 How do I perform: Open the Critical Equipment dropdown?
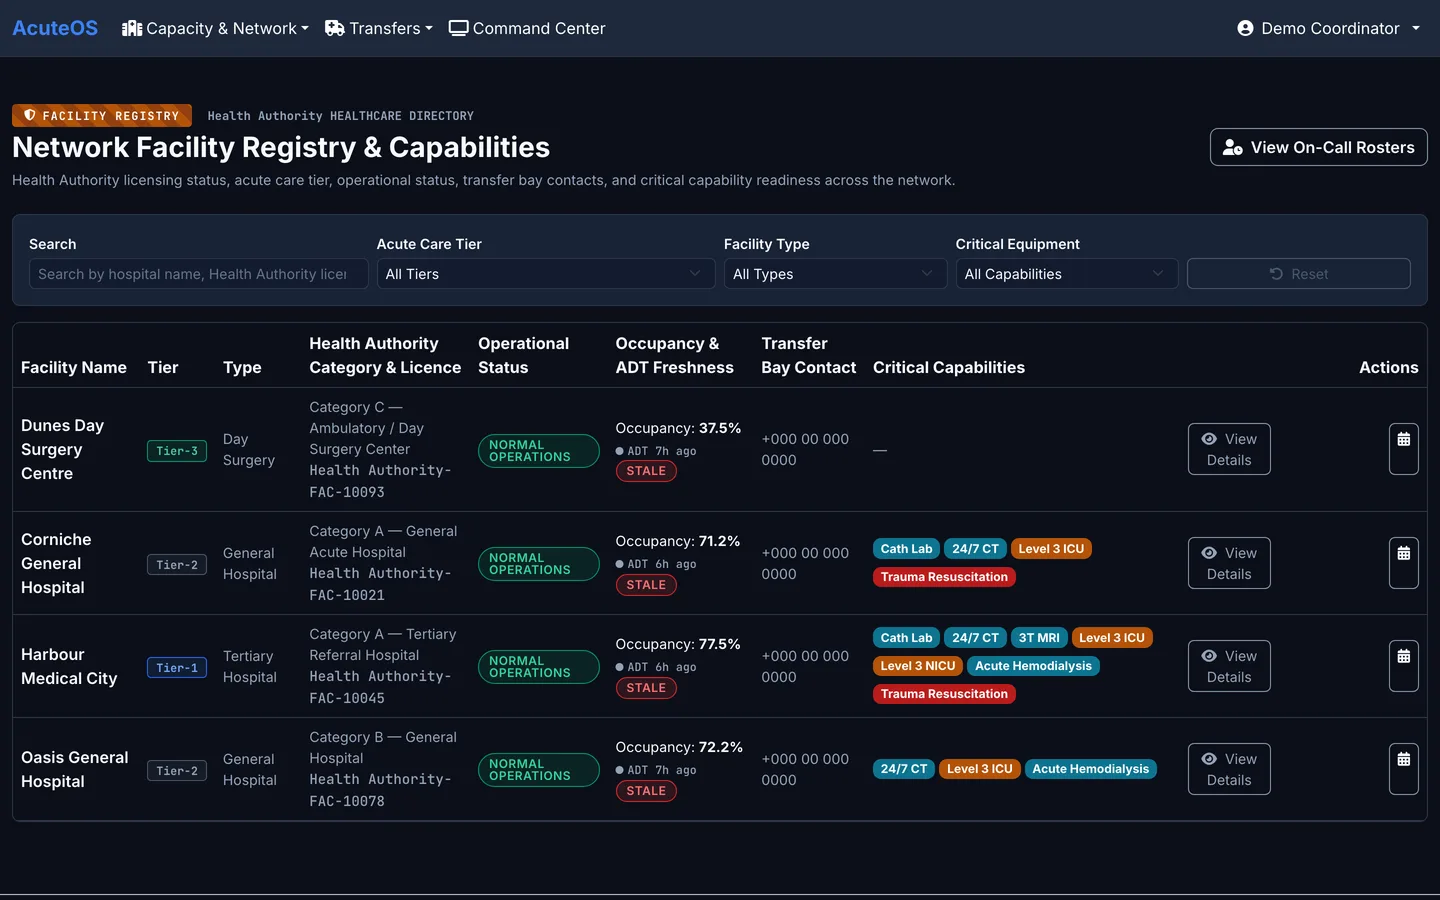click(x=1067, y=274)
